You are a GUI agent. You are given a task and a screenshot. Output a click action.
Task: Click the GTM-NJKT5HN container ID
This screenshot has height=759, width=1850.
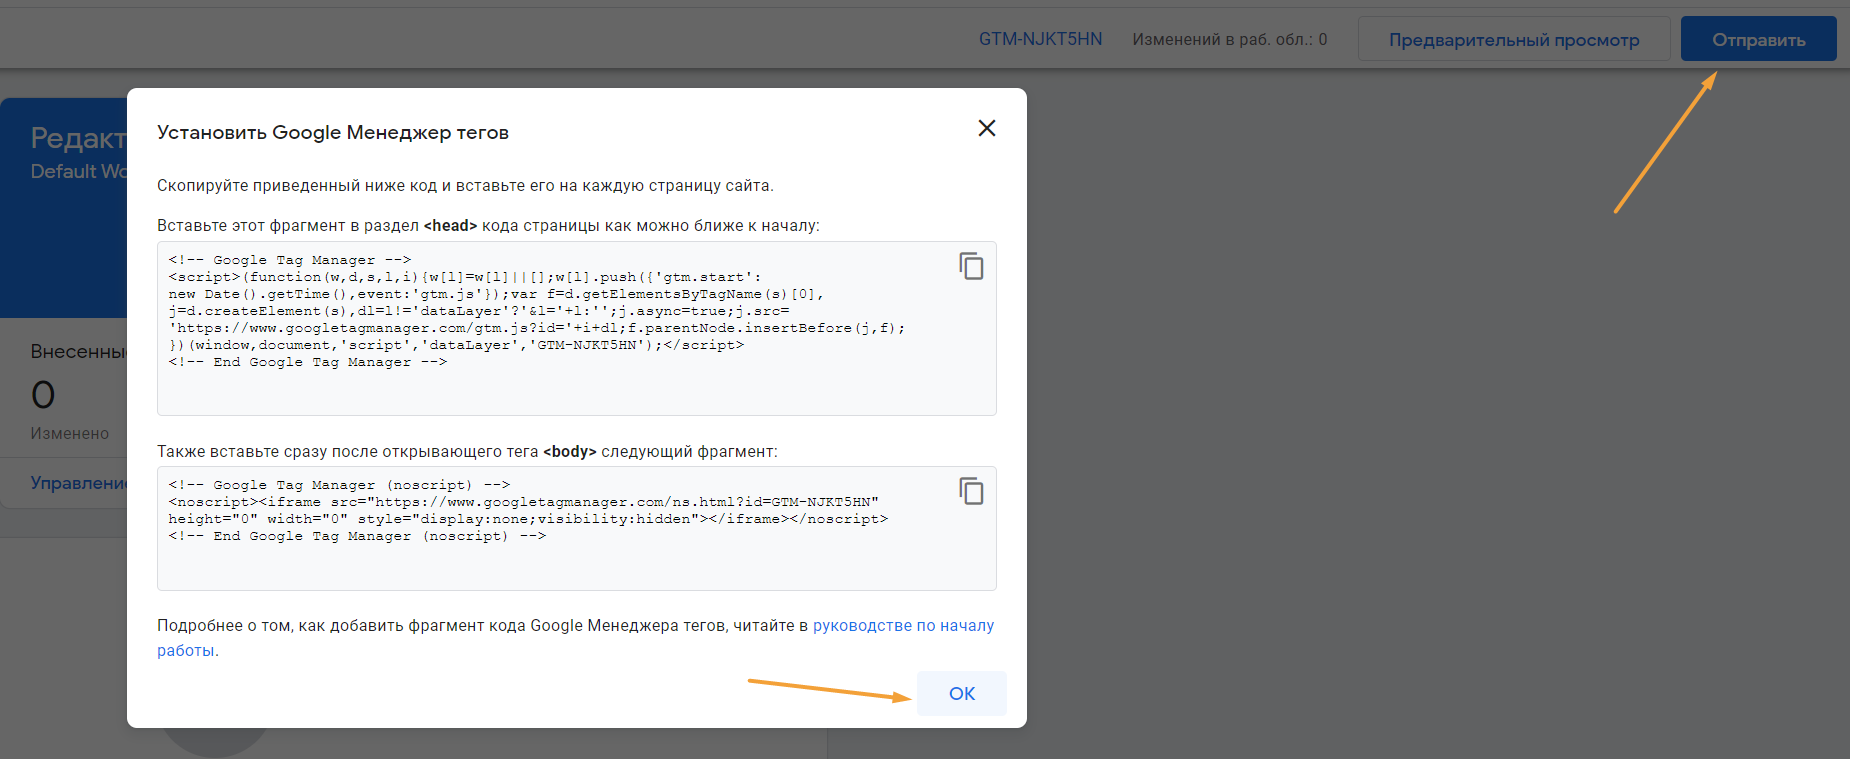point(1040,39)
